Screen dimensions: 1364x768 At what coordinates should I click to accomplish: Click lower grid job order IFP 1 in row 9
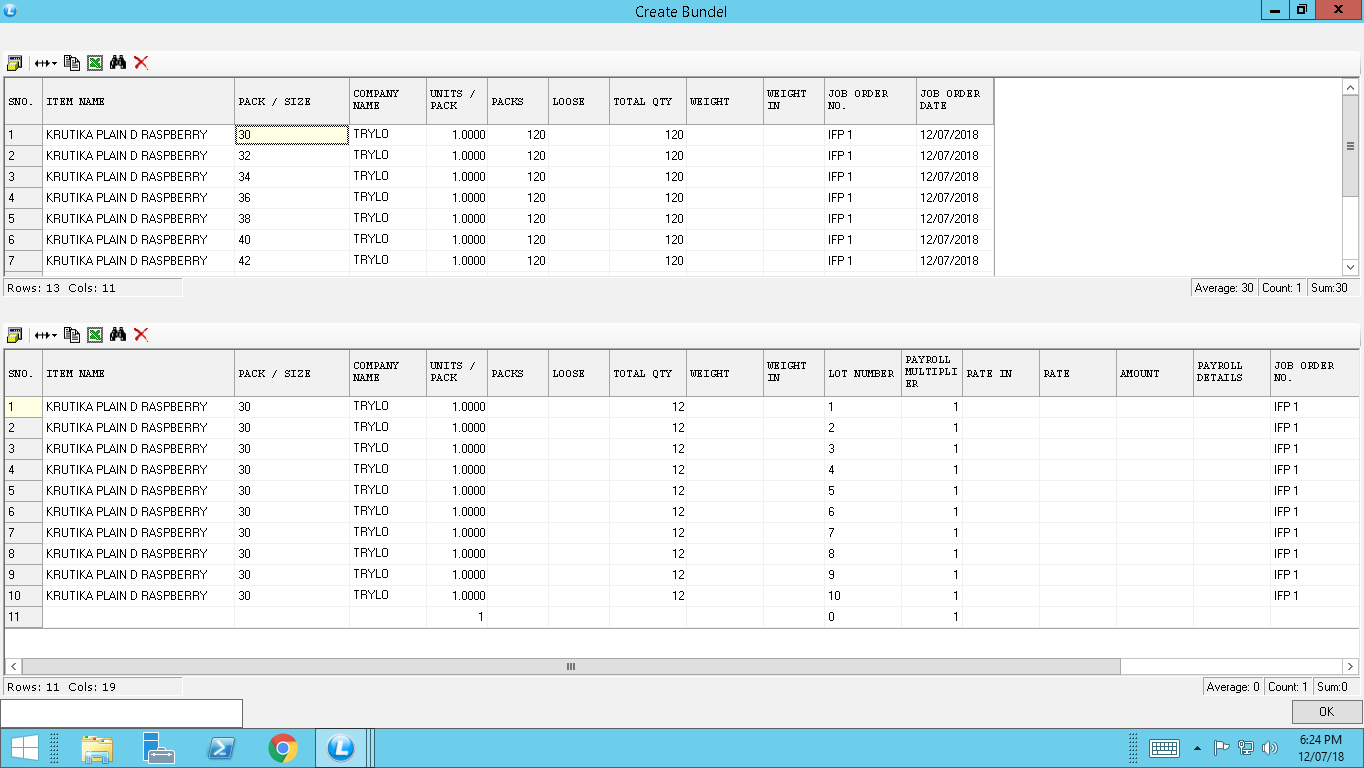1315,575
